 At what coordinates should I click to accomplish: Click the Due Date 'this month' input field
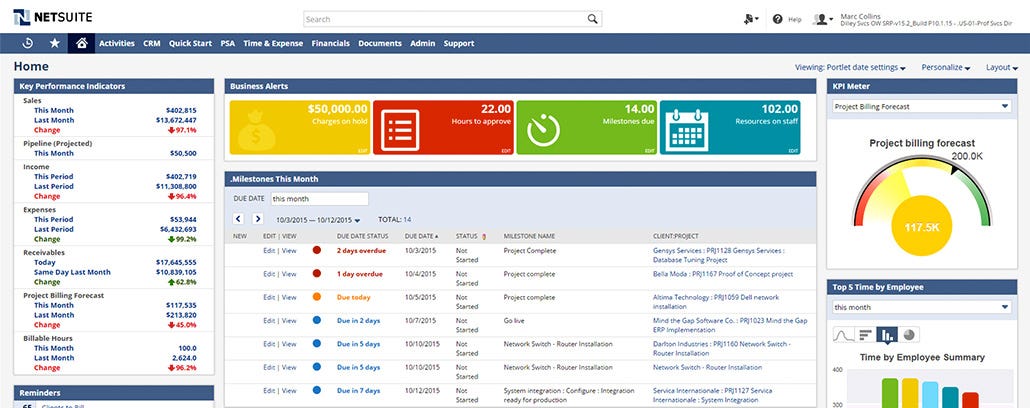click(x=319, y=198)
